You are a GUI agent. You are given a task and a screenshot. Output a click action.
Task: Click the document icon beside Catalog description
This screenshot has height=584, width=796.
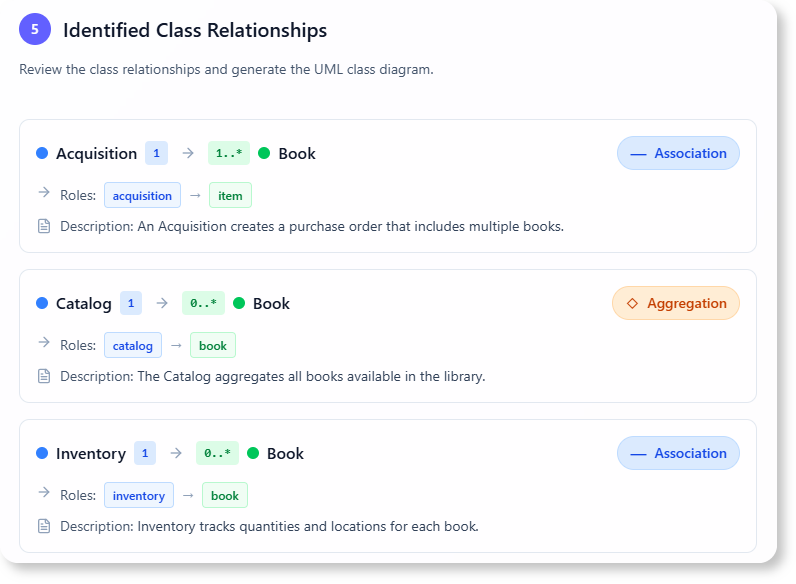pos(44,376)
